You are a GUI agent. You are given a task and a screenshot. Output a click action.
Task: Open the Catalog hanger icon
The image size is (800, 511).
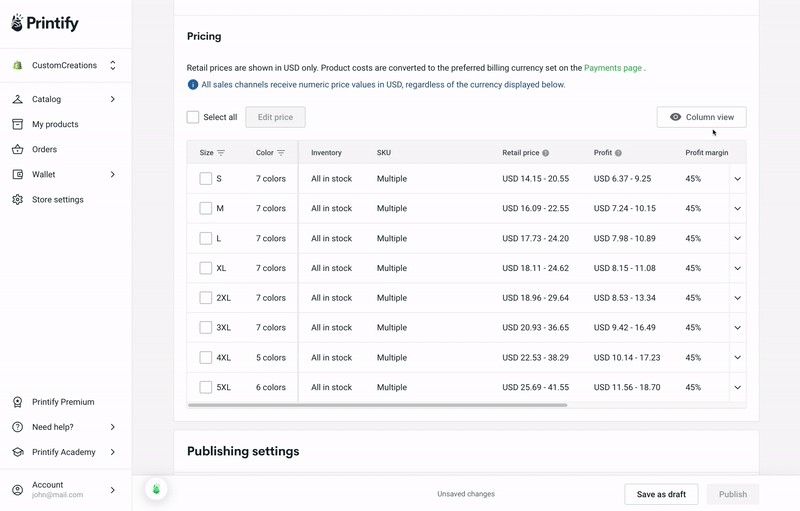tap(17, 99)
